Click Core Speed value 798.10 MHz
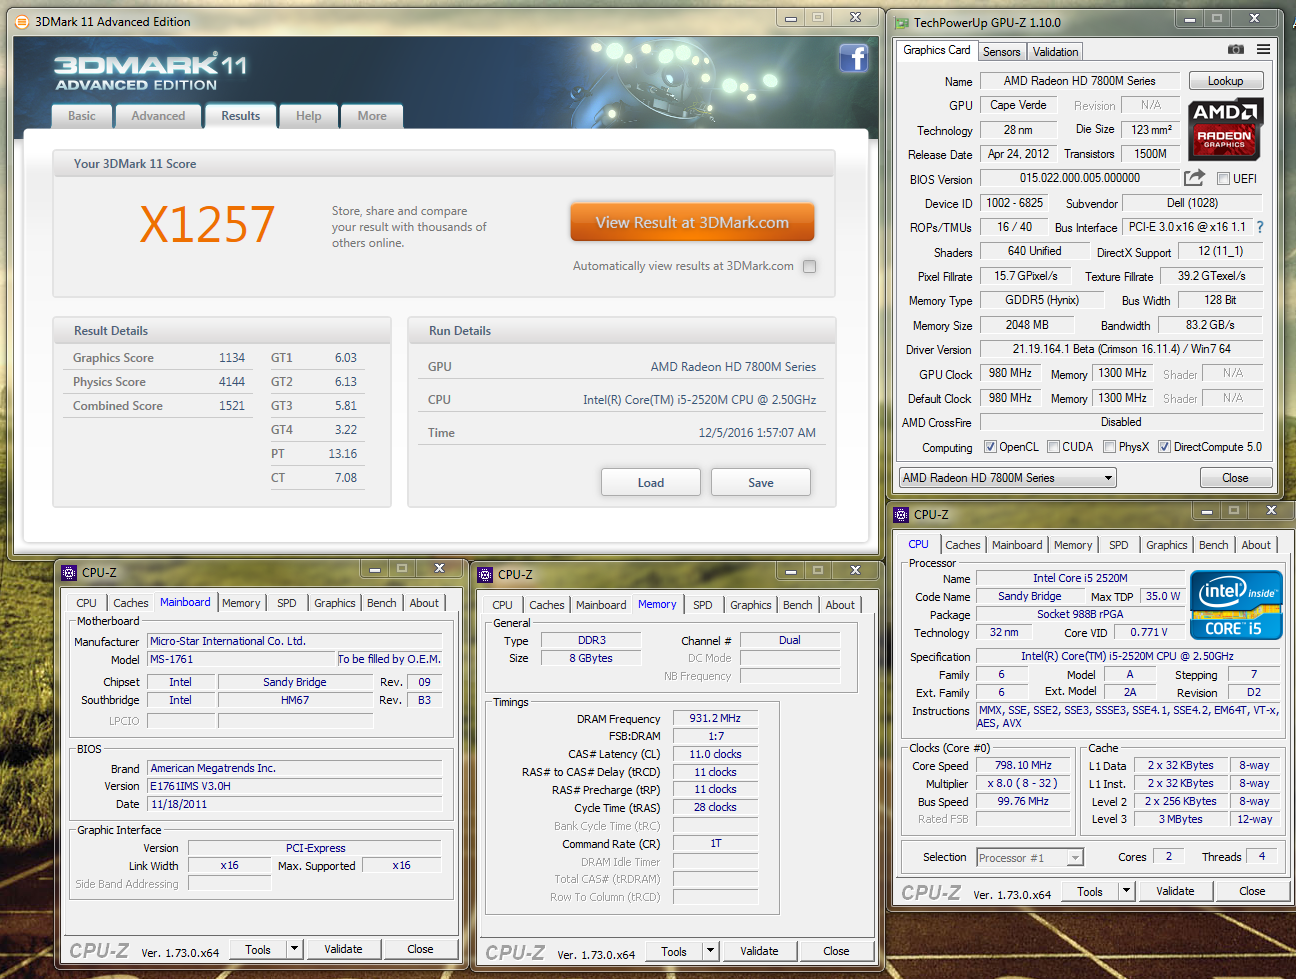 pyautogui.click(x=1023, y=765)
